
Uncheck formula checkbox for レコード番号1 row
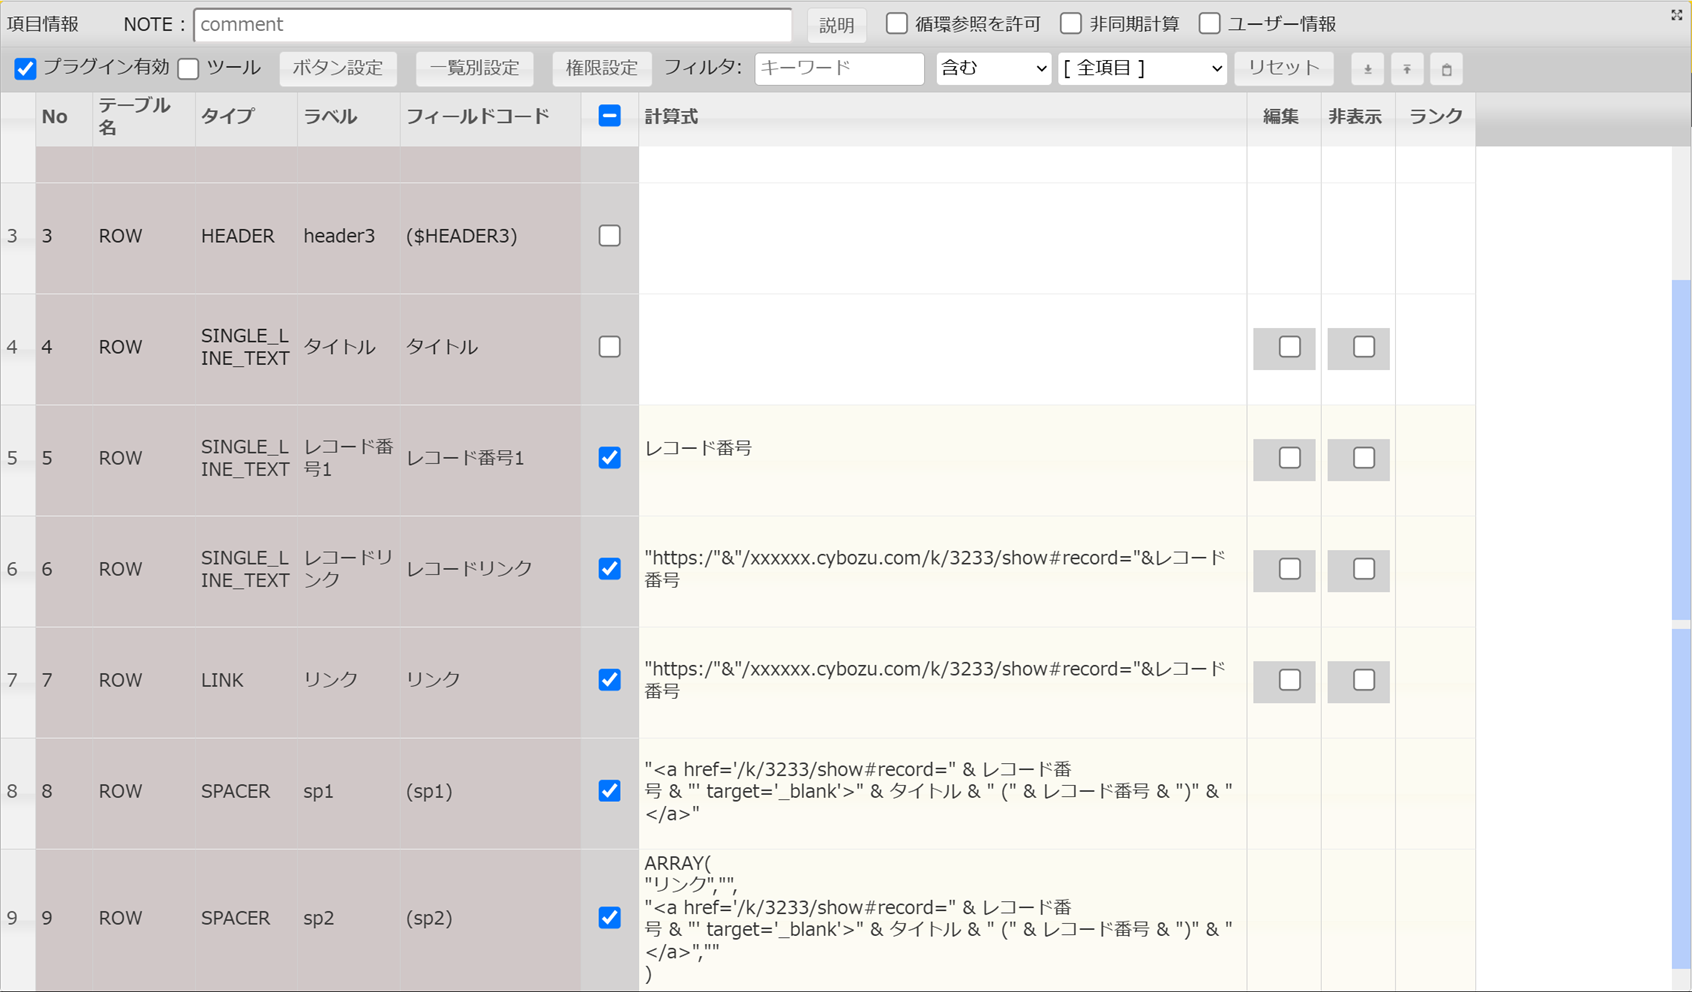(610, 458)
